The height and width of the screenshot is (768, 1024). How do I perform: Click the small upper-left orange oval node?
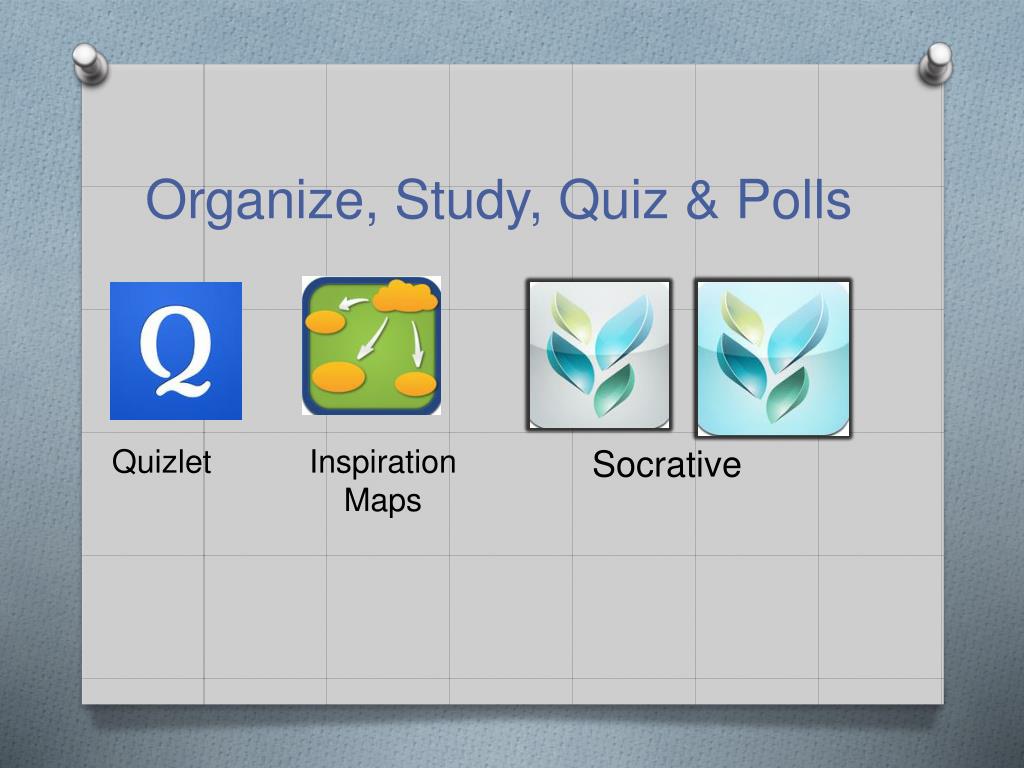(x=325, y=321)
